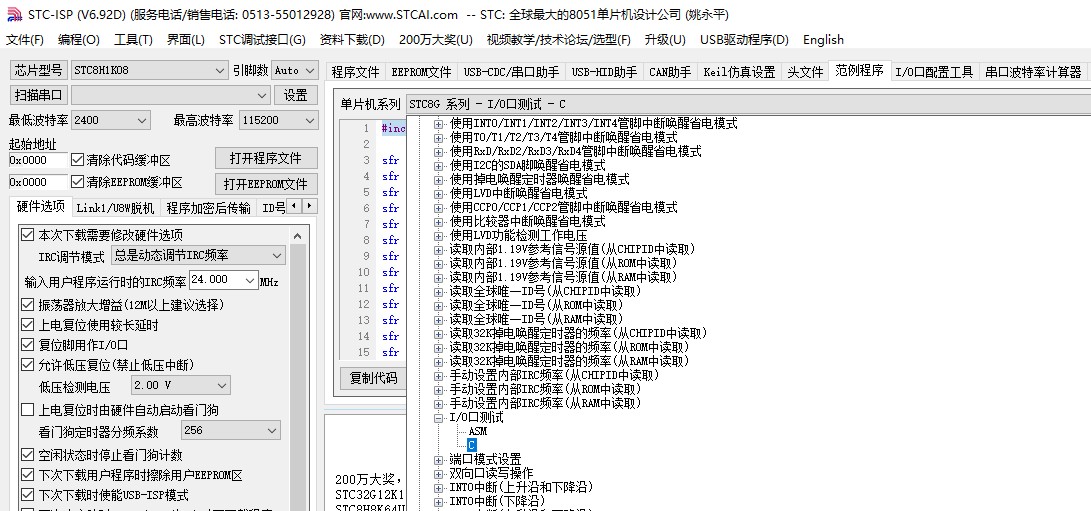Expand the 双向口读写操作 tree node
1091x511 pixels.
[438, 473]
